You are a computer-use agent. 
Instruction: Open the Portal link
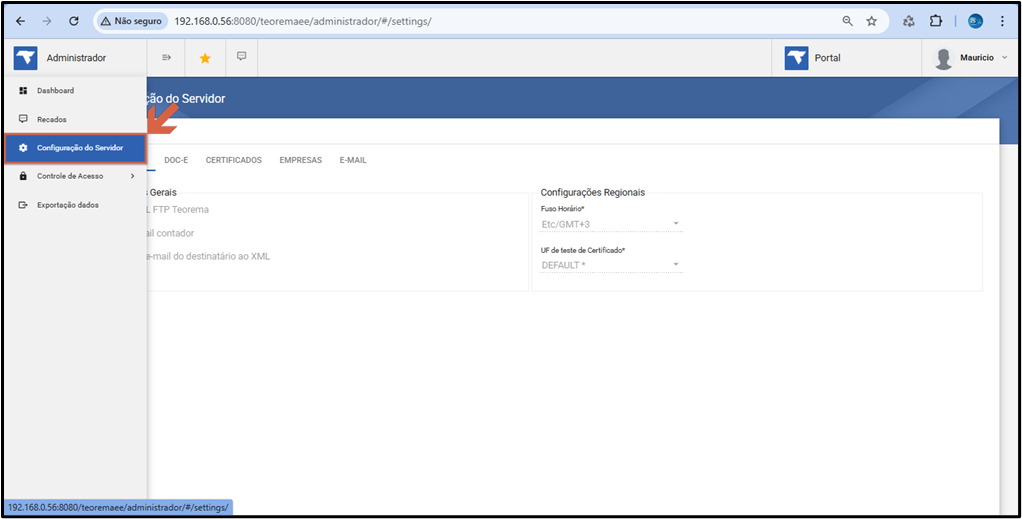827,58
